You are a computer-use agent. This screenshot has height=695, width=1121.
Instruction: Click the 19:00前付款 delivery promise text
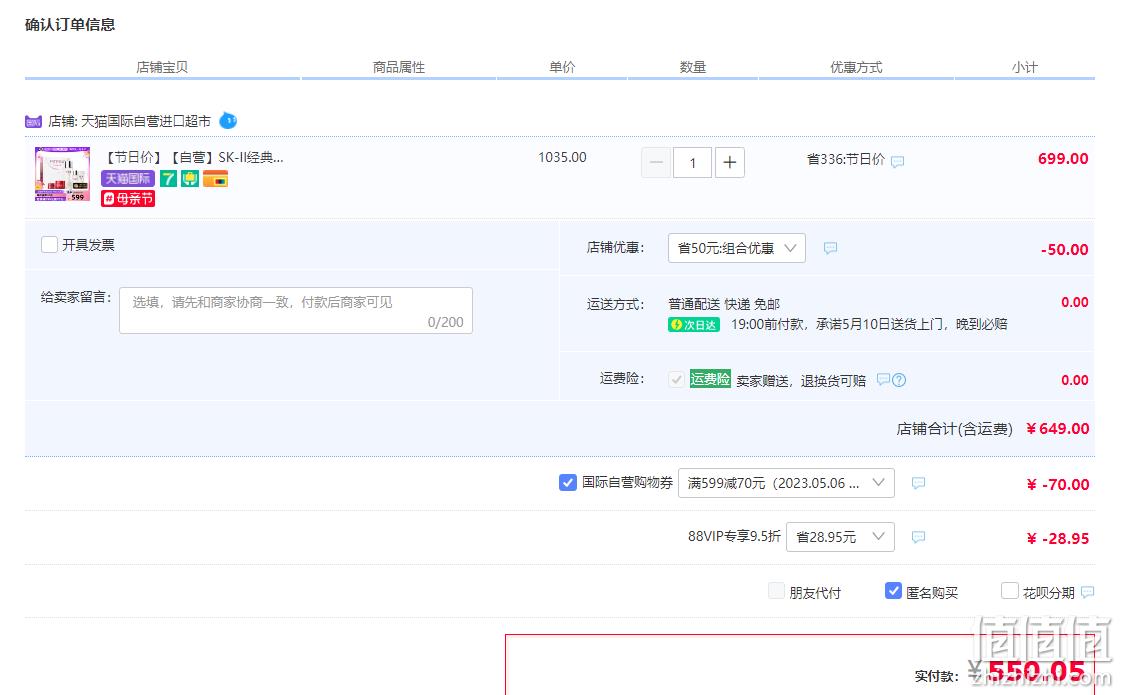tap(869, 324)
